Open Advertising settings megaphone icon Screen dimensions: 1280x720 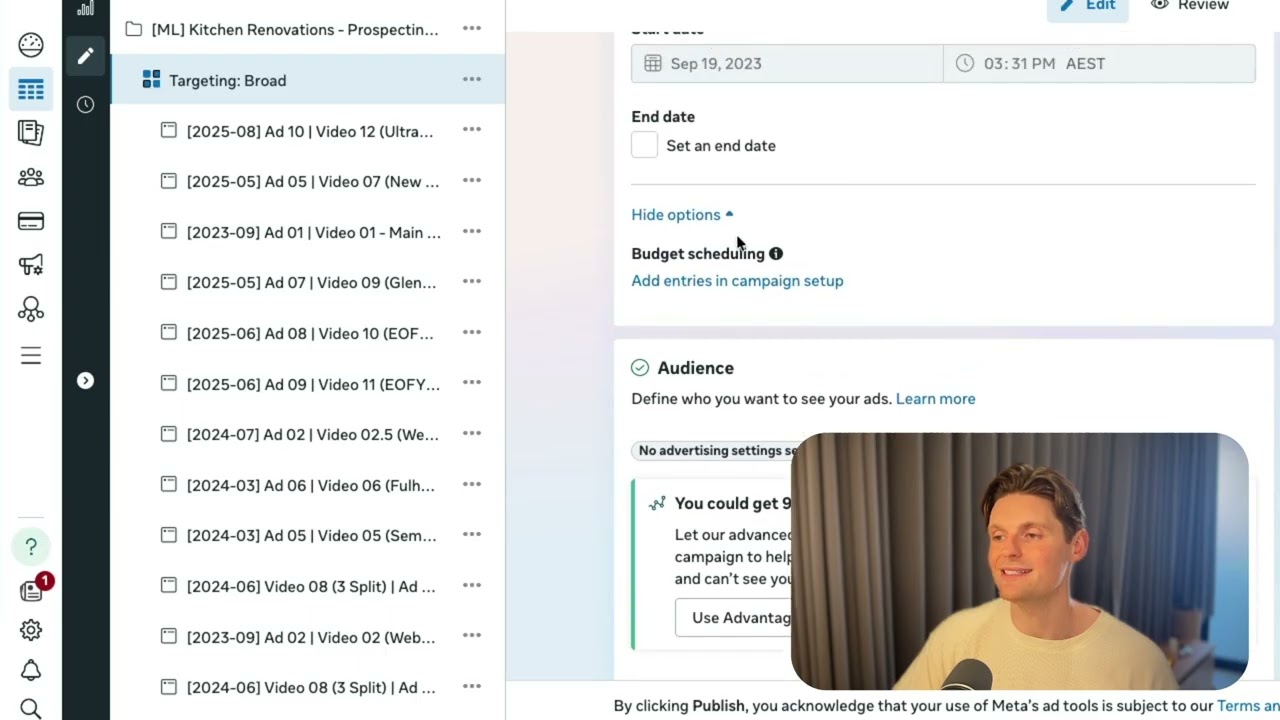pos(31,265)
